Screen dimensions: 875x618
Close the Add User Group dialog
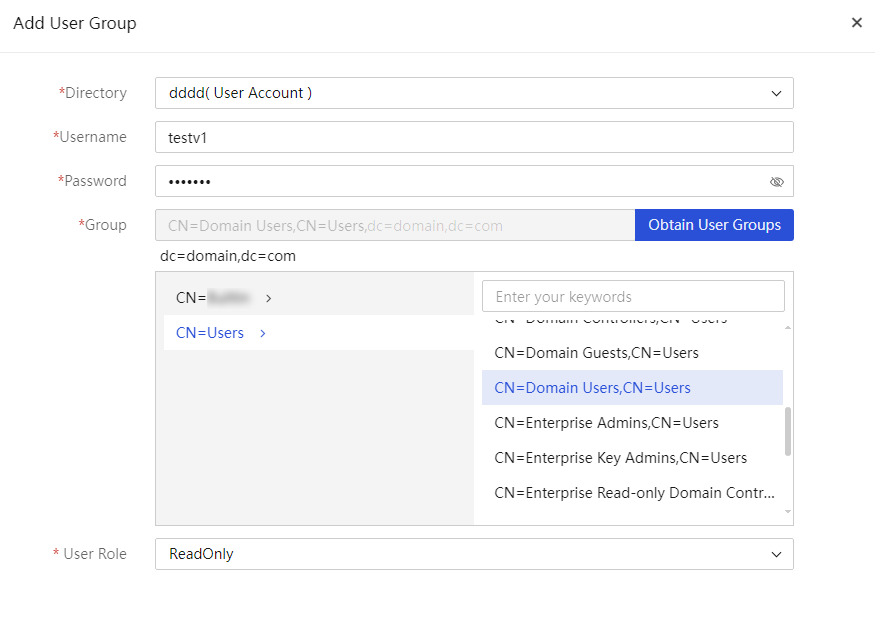pyautogui.click(x=857, y=22)
